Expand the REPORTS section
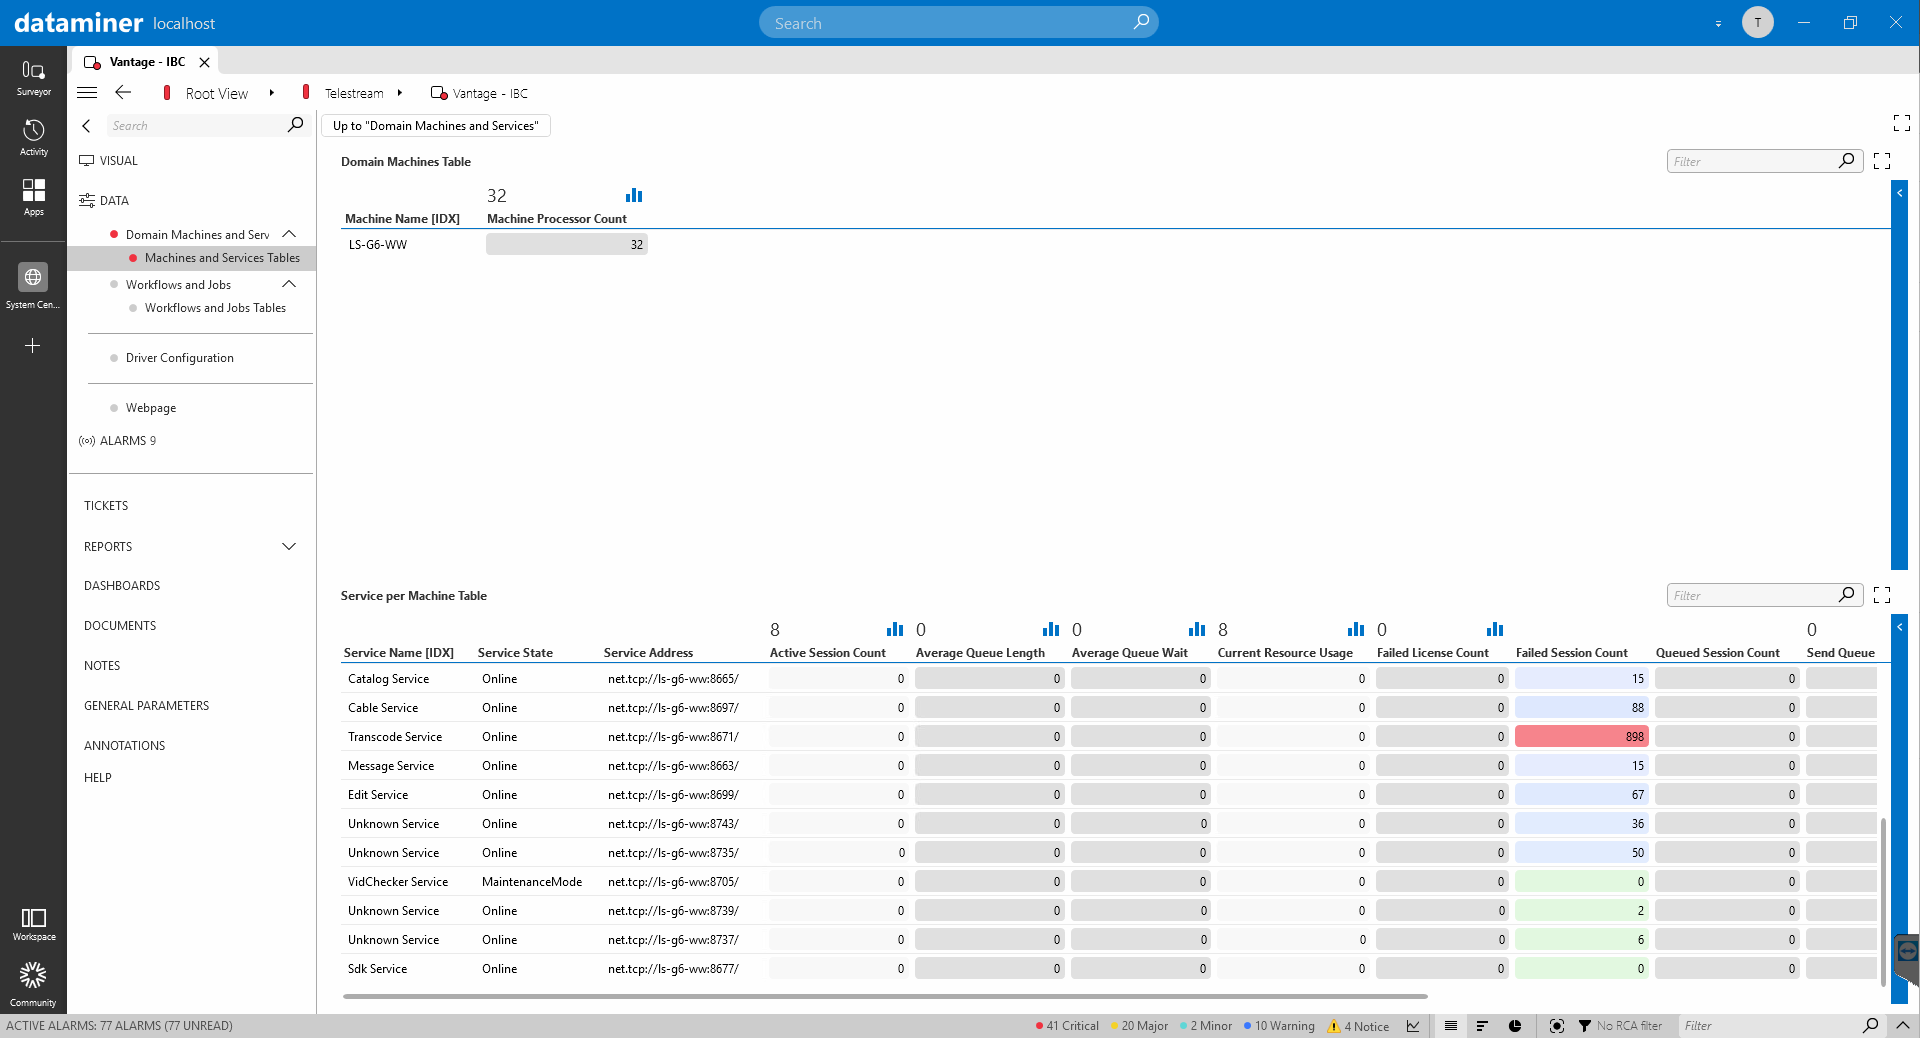The height and width of the screenshot is (1038, 1920). click(289, 546)
